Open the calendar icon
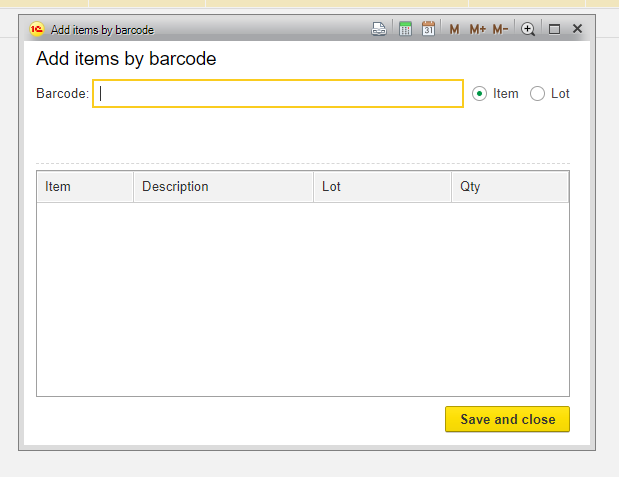Viewport: 619px width, 477px height. point(428,30)
